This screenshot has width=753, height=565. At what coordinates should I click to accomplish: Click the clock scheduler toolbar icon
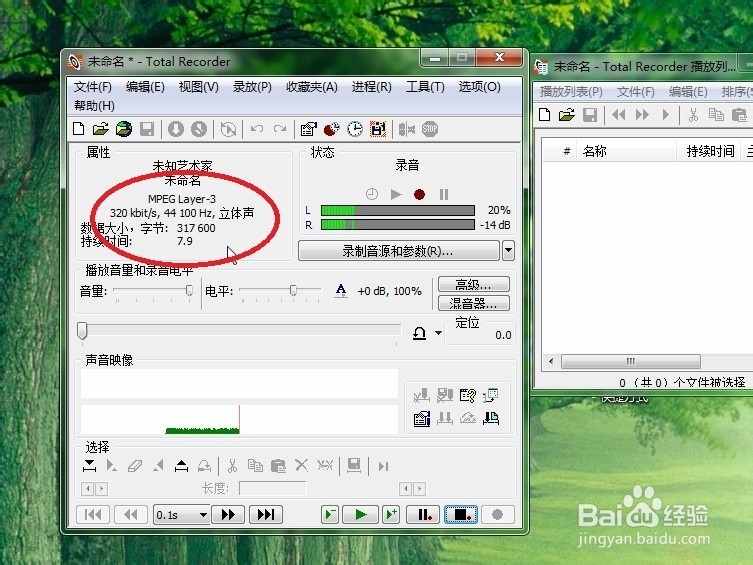355,129
